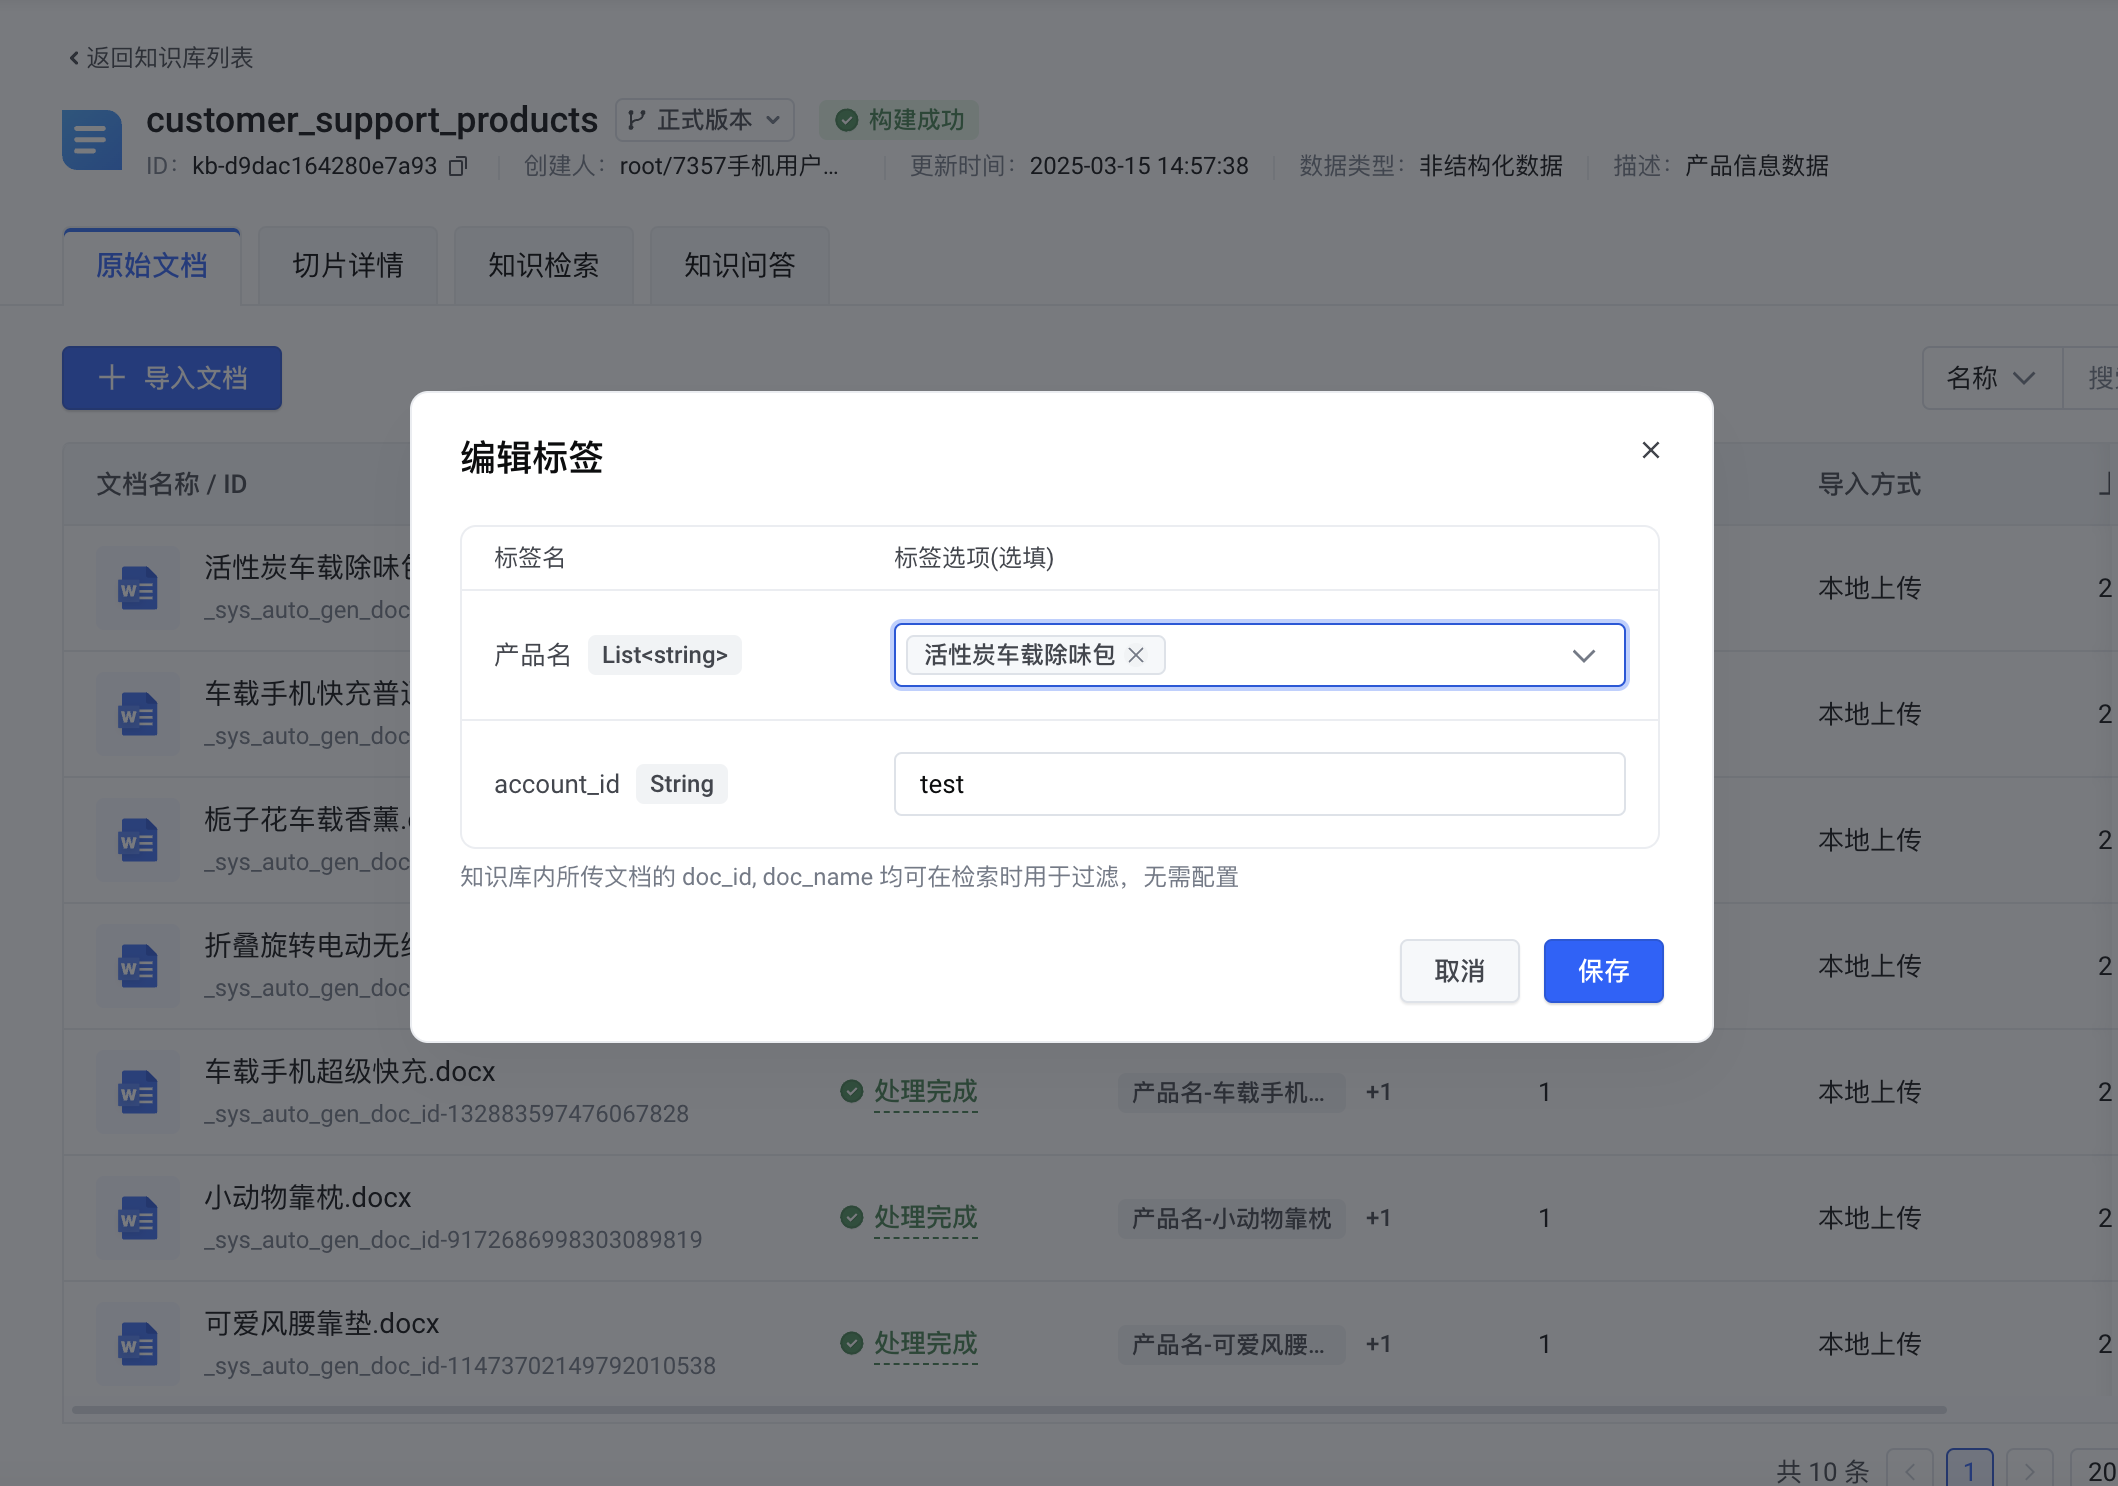
Task: Click the Word icon for 车载手机超级快充.docx
Action: pos(137,1092)
